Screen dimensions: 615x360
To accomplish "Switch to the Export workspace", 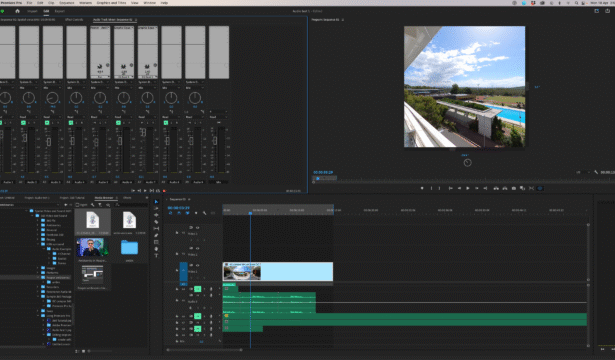I will [60, 11].
